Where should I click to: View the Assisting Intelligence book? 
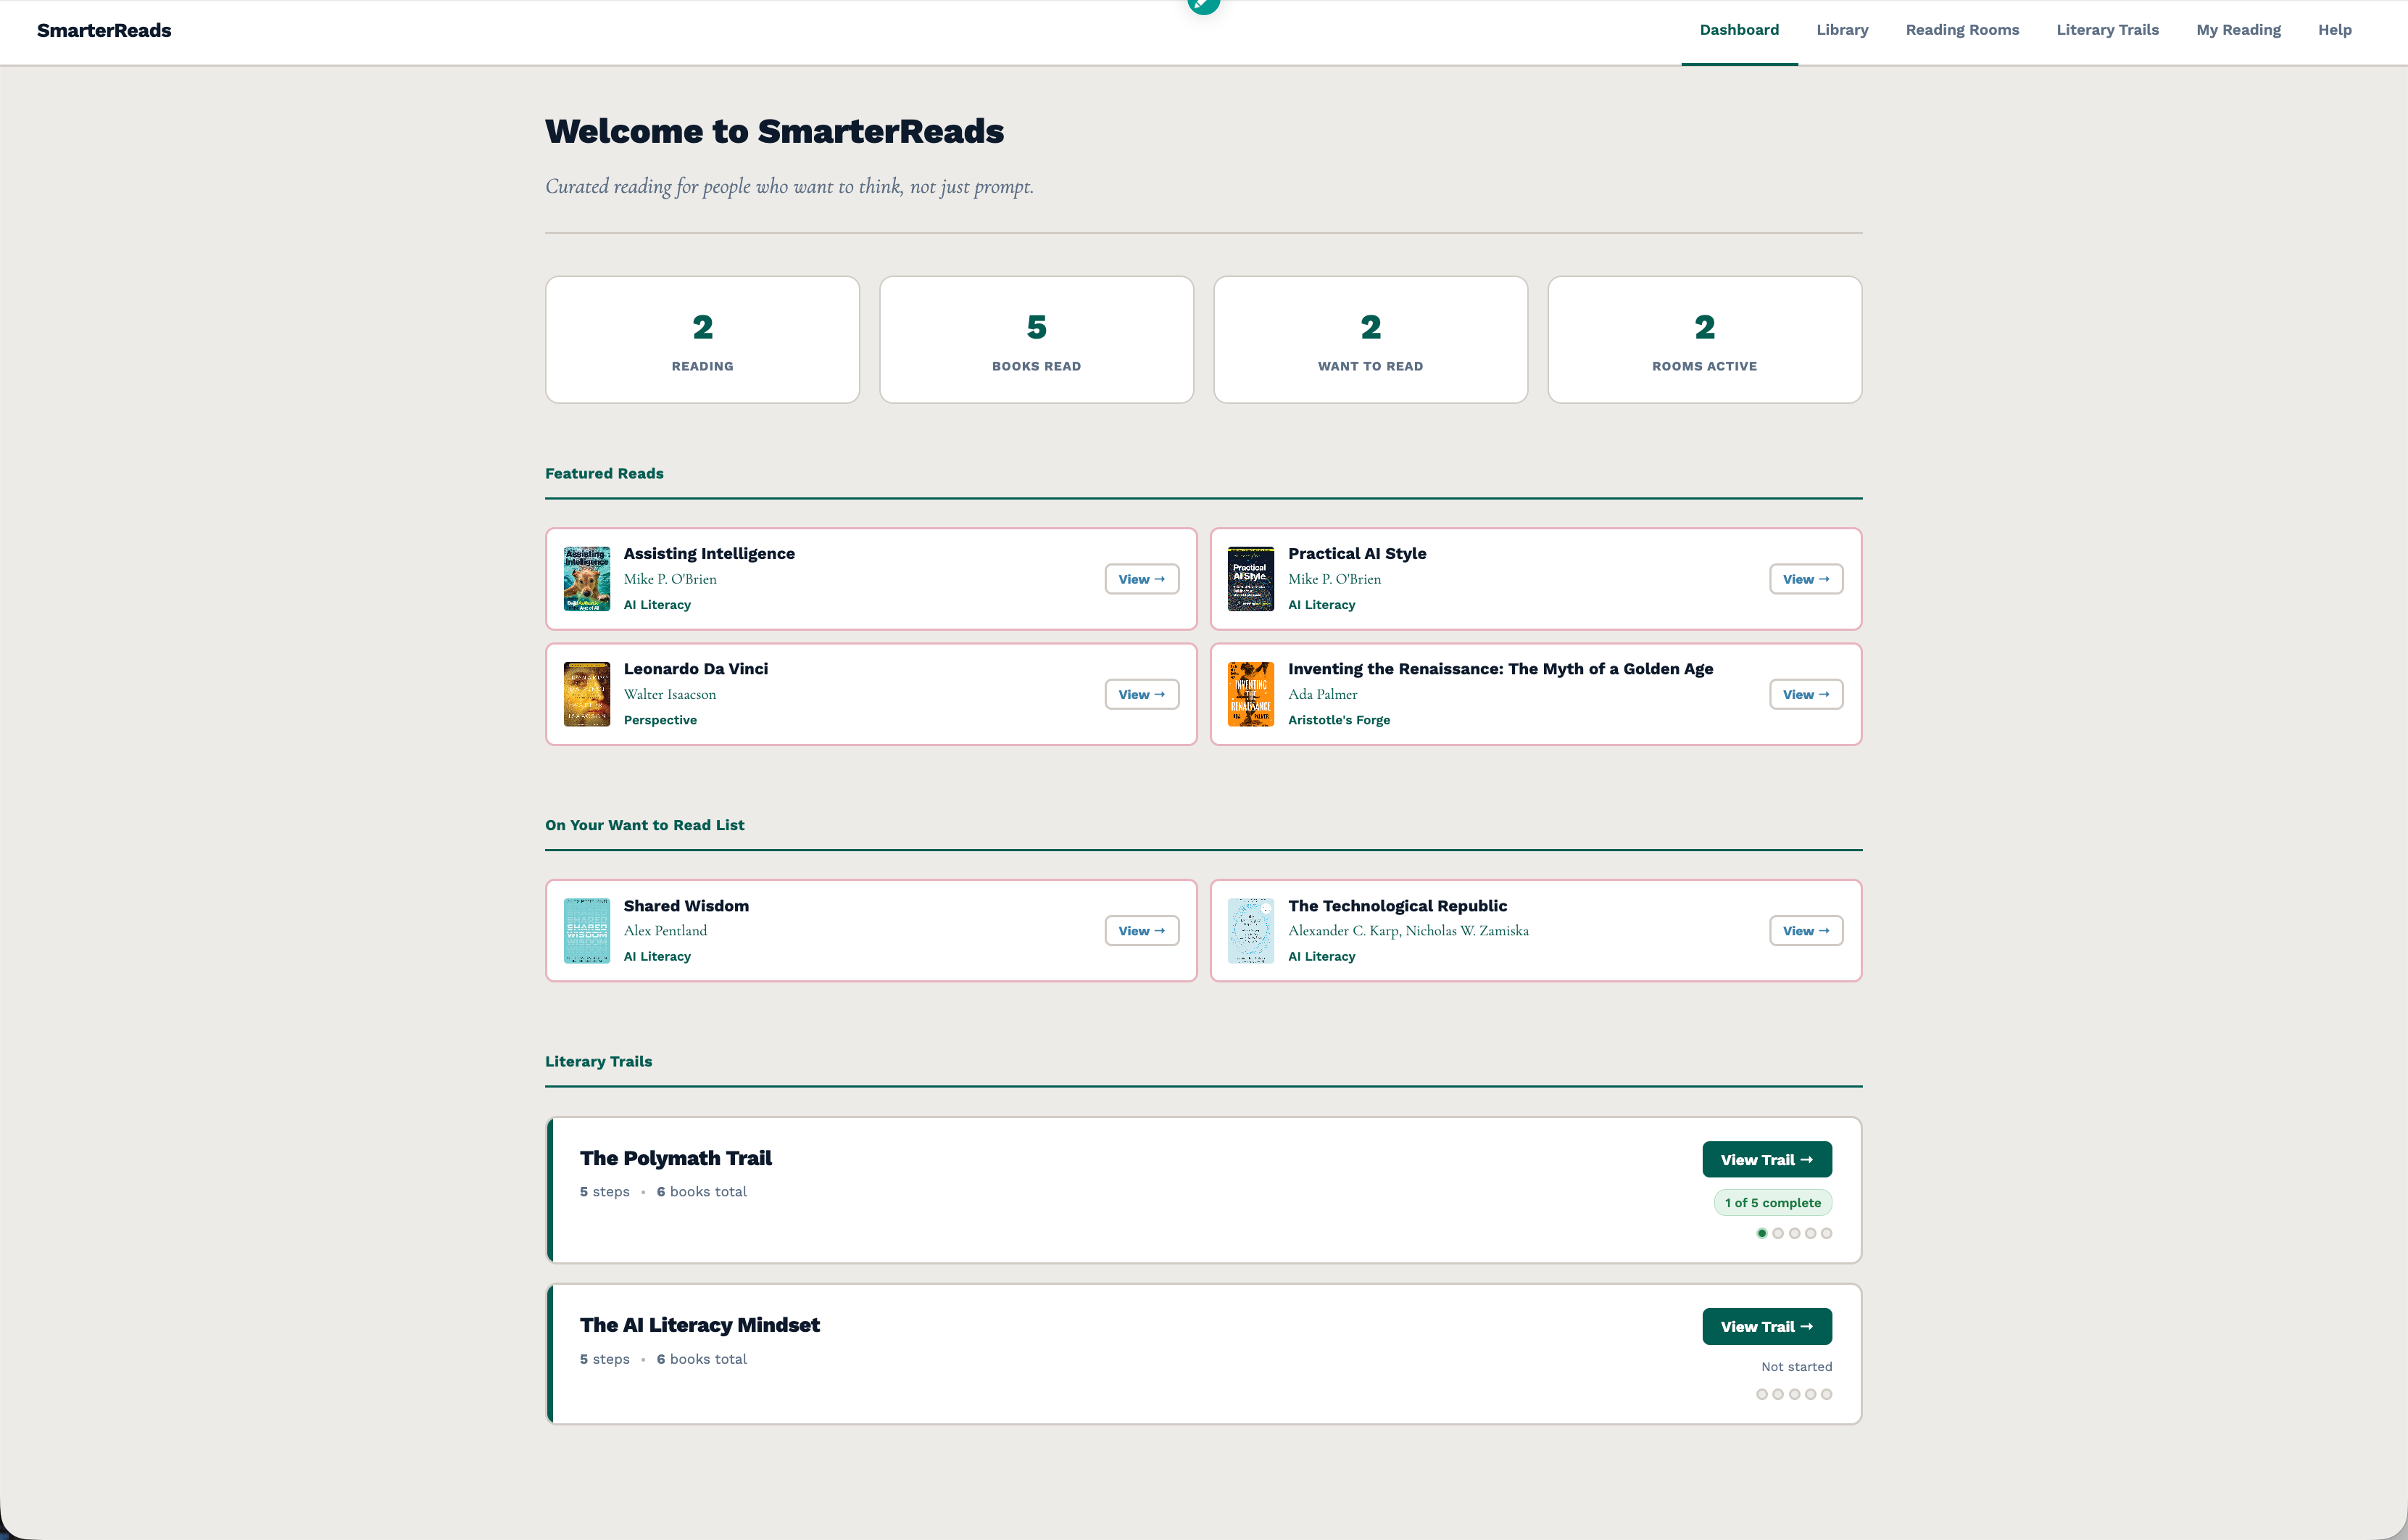pyautogui.click(x=1141, y=579)
